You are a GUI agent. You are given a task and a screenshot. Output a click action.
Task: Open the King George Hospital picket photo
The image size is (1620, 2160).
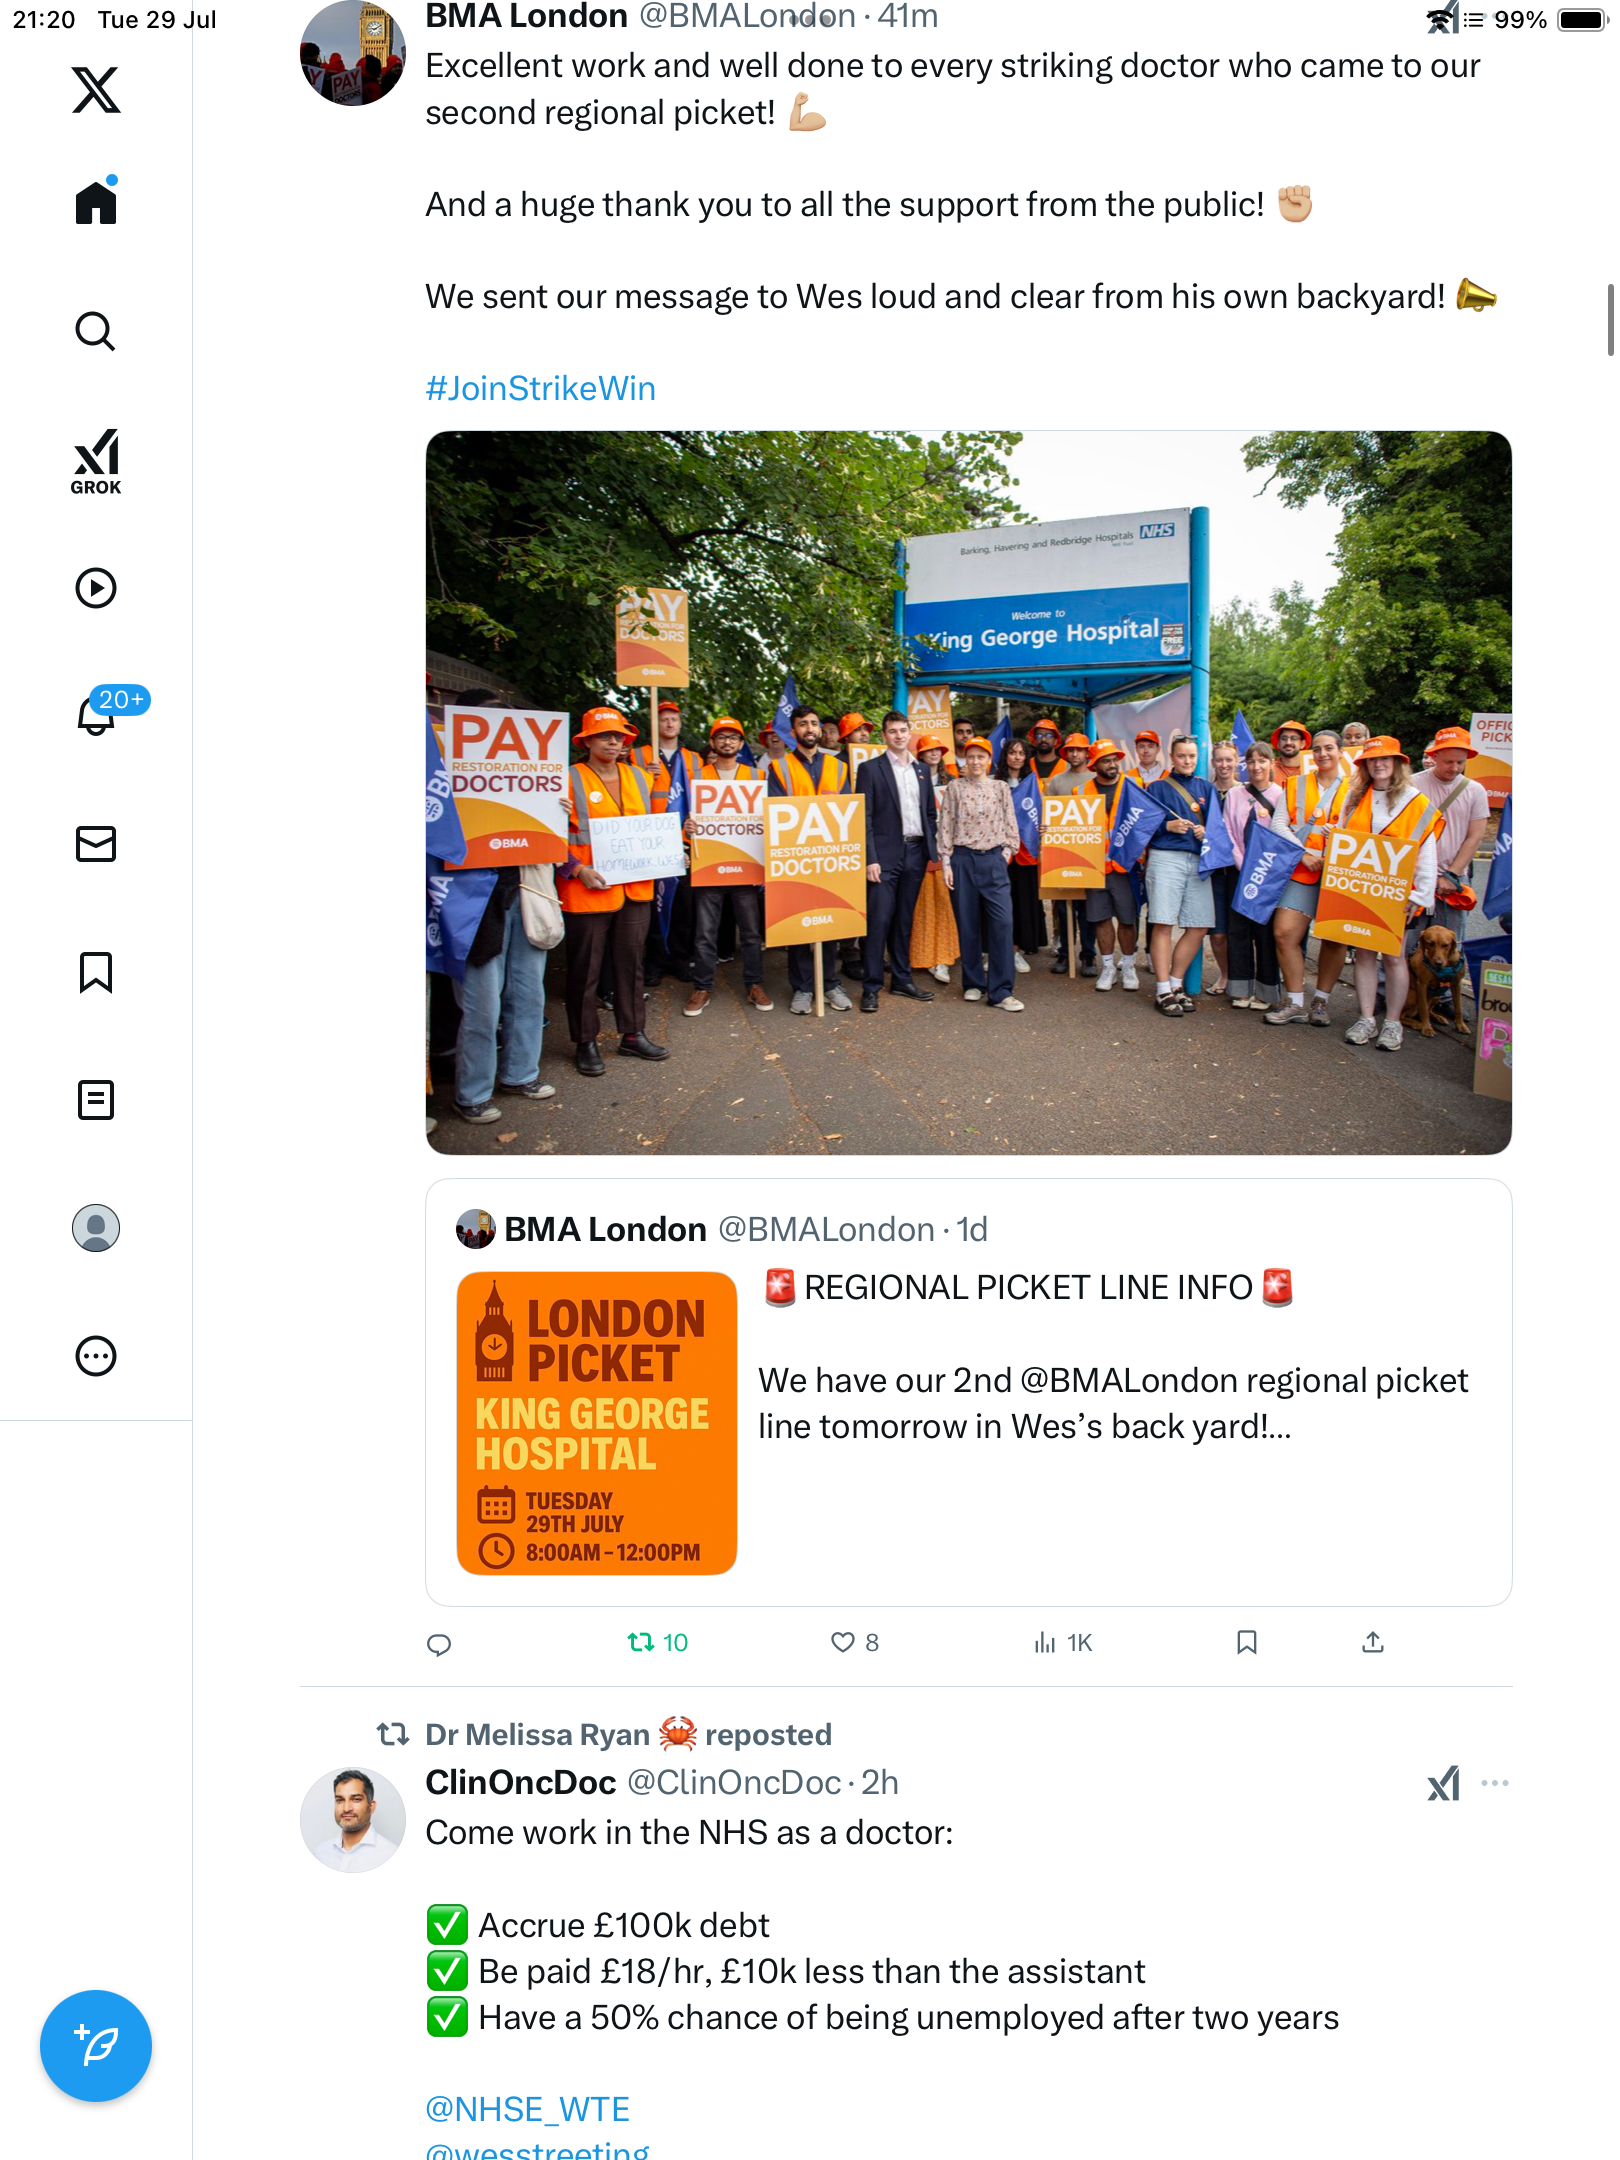point(968,792)
